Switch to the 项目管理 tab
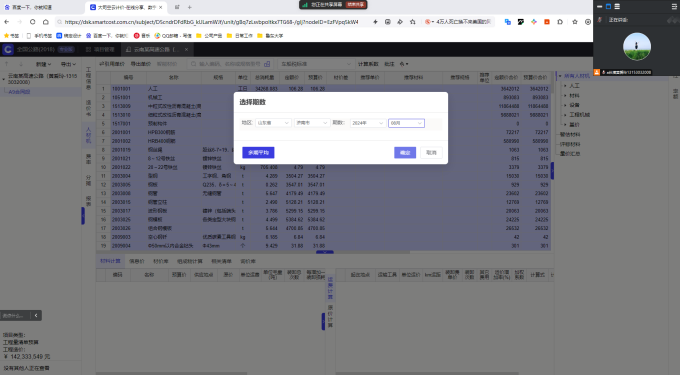The image size is (680, 375). click(101, 49)
